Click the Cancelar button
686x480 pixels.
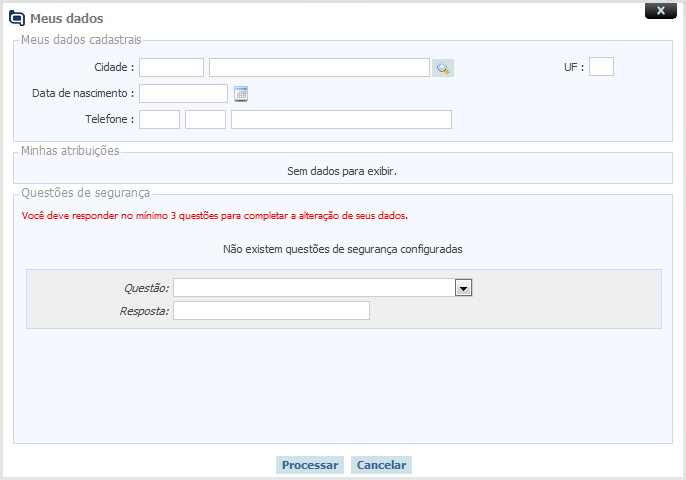click(381, 465)
